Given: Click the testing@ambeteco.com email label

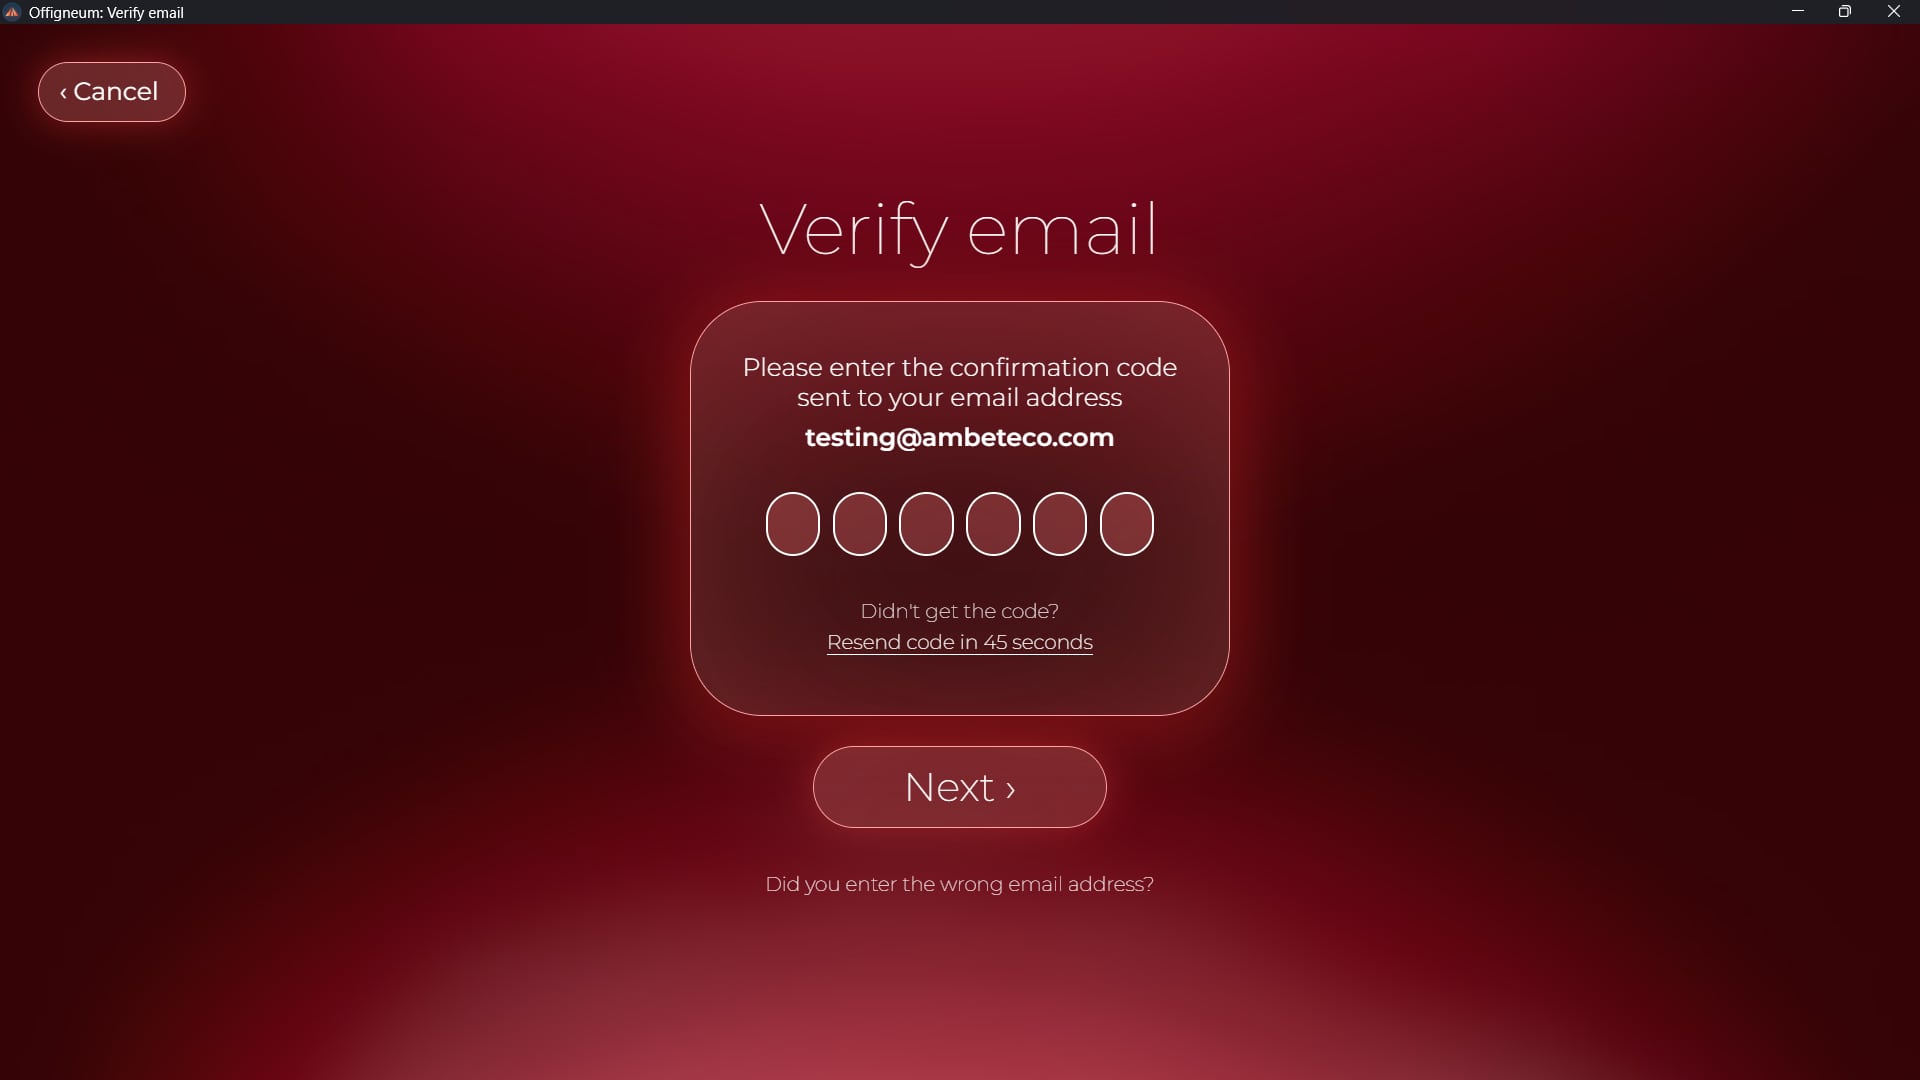Looking at the screenshot, I should click(x=959, y=436).
